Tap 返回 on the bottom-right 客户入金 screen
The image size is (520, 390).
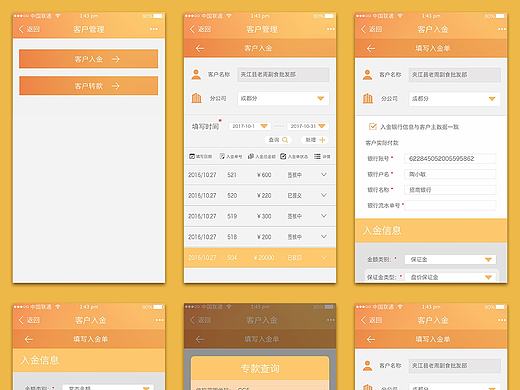371,320
